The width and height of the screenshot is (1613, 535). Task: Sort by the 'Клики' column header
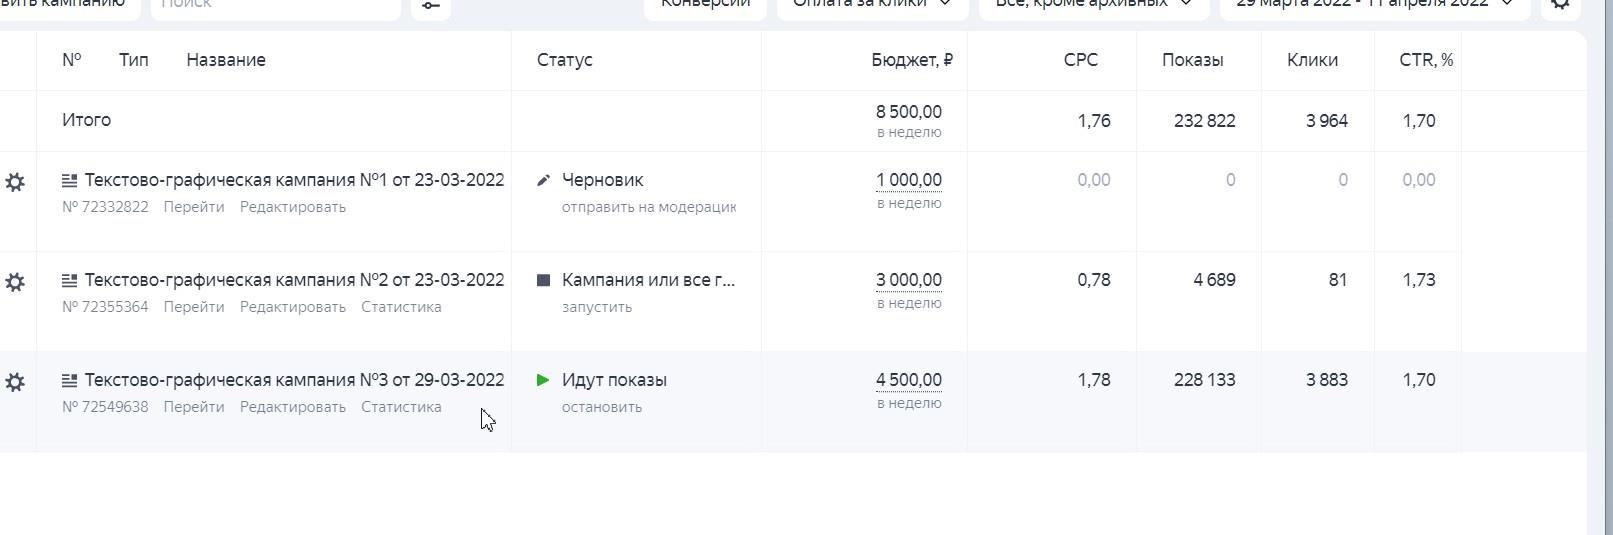(x=1312, y=60)
